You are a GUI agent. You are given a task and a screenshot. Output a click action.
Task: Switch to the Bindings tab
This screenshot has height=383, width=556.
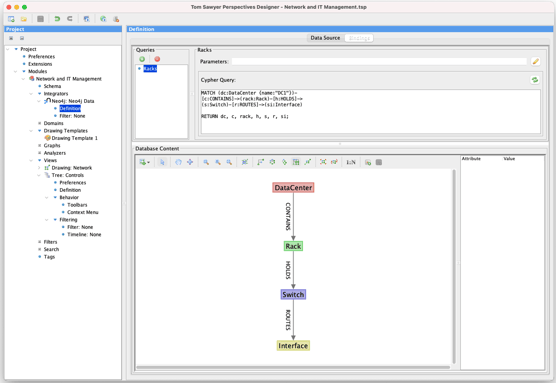tap(359, 38)
